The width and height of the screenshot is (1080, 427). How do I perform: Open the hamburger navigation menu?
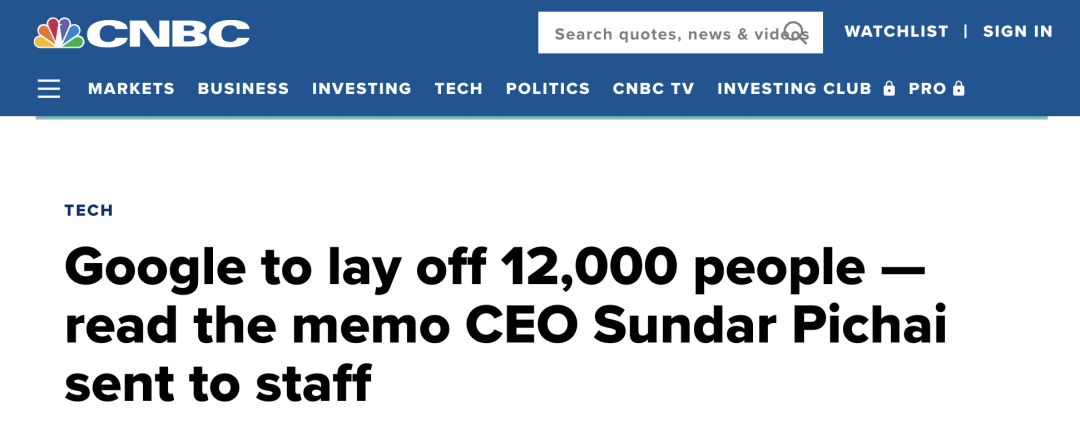[x=49, y=89]
